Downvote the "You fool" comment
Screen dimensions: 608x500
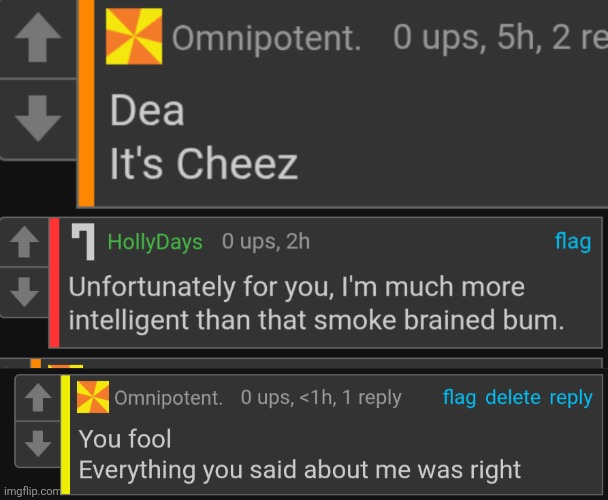point(37,441)
